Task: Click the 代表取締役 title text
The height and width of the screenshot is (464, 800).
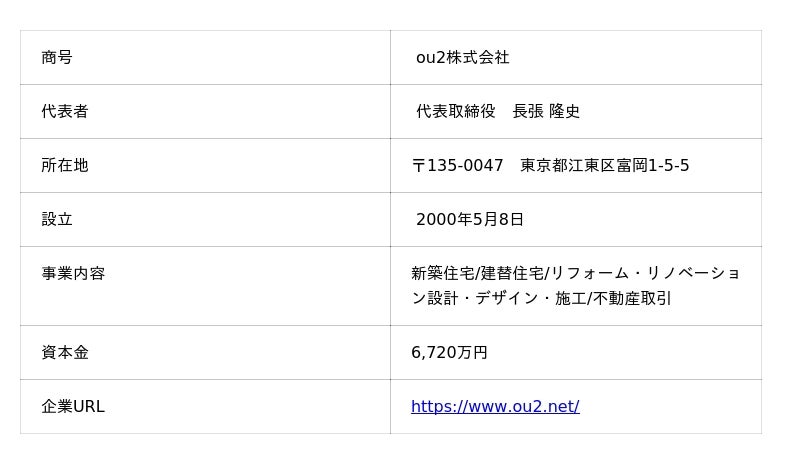Action: (x=456, y=111)
